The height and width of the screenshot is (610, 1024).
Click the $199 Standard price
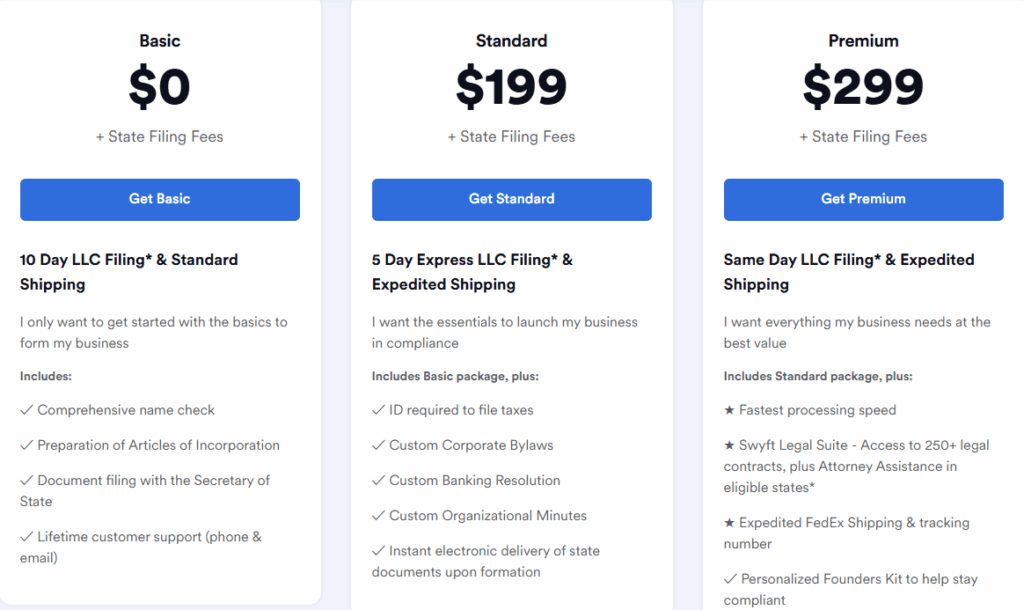(511, 88)
